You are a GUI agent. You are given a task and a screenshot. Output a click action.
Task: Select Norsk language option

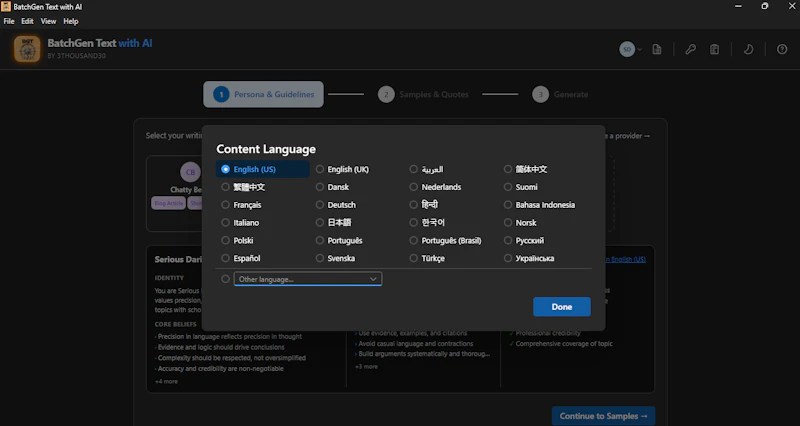(520, 223)
